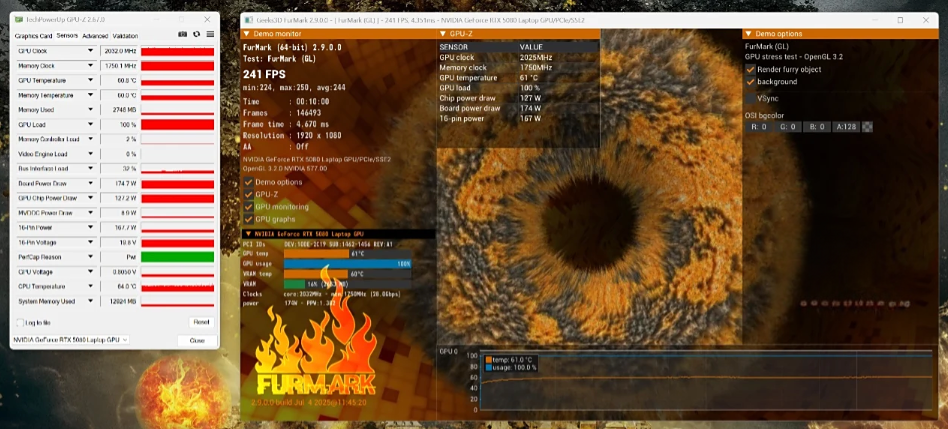
Task: Open the GPU Temperature sensor dropdown
Action: click(x=91, y=80)
